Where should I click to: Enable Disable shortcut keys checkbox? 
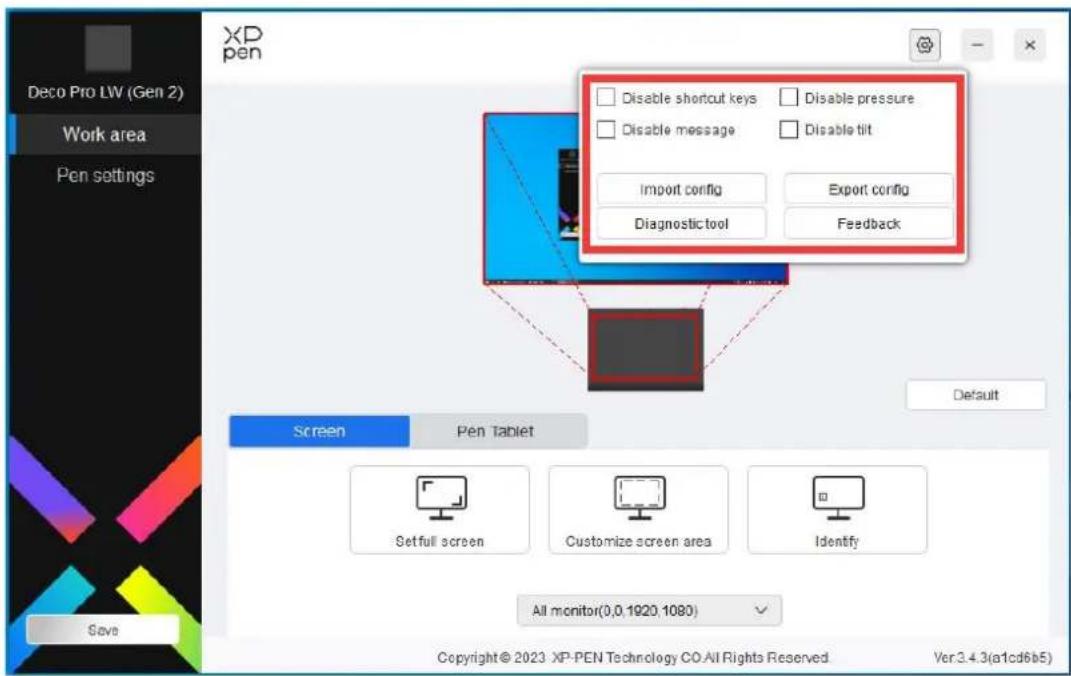pos(606,98)
